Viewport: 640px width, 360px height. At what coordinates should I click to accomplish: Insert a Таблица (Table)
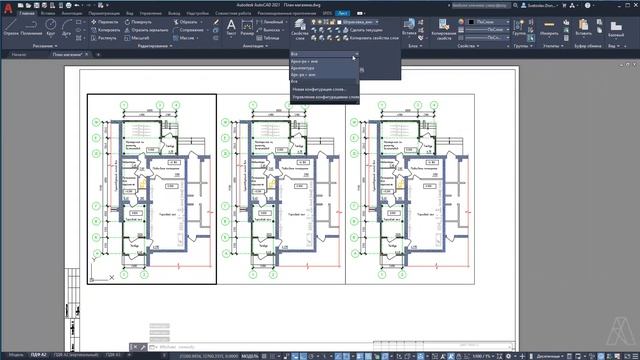coord(268,38)
